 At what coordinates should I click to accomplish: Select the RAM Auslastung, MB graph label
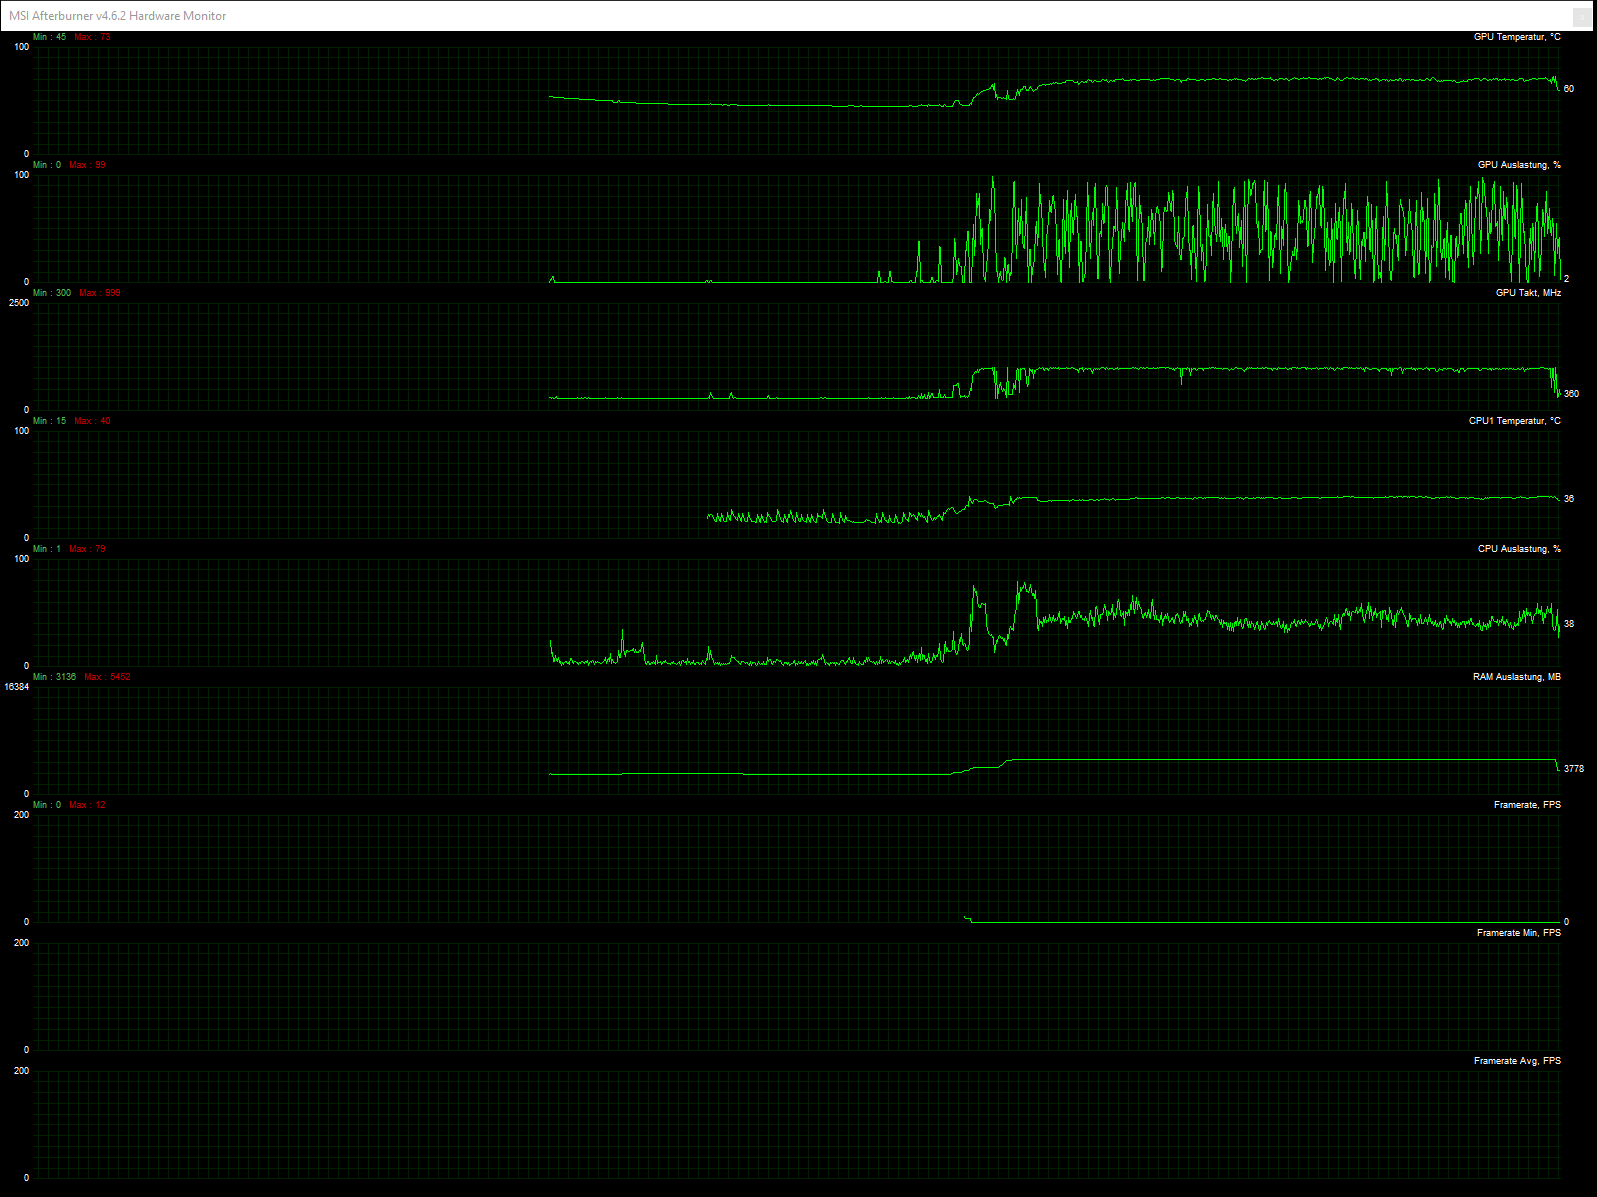pos(1516,677)
